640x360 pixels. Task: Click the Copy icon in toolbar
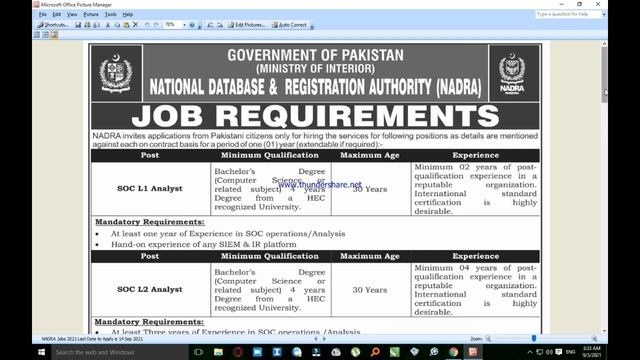117,25
